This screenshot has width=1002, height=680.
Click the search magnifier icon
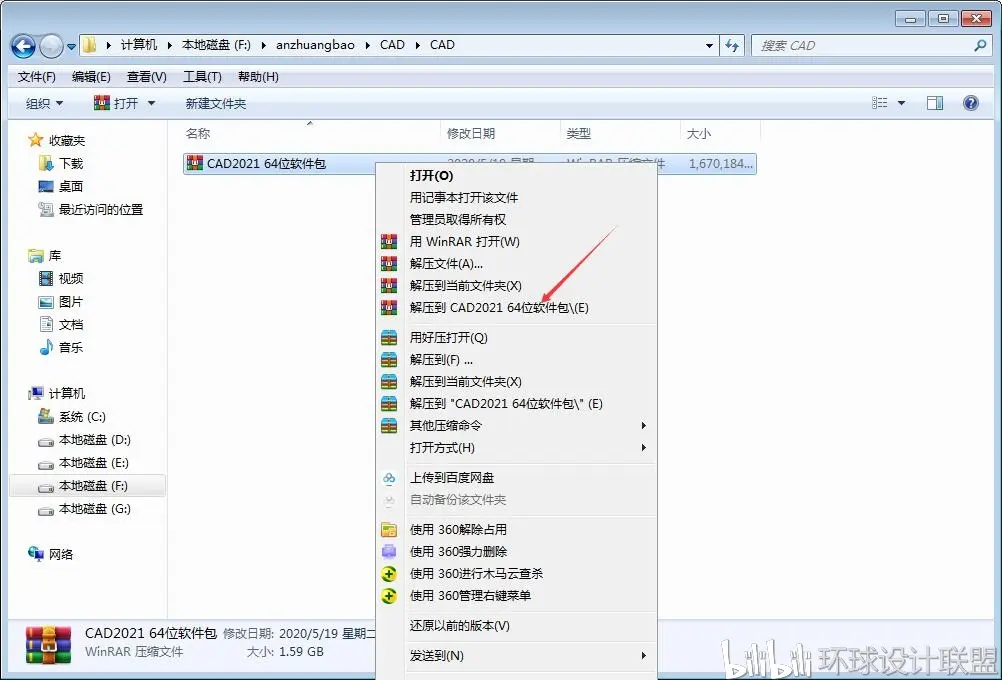980,45
